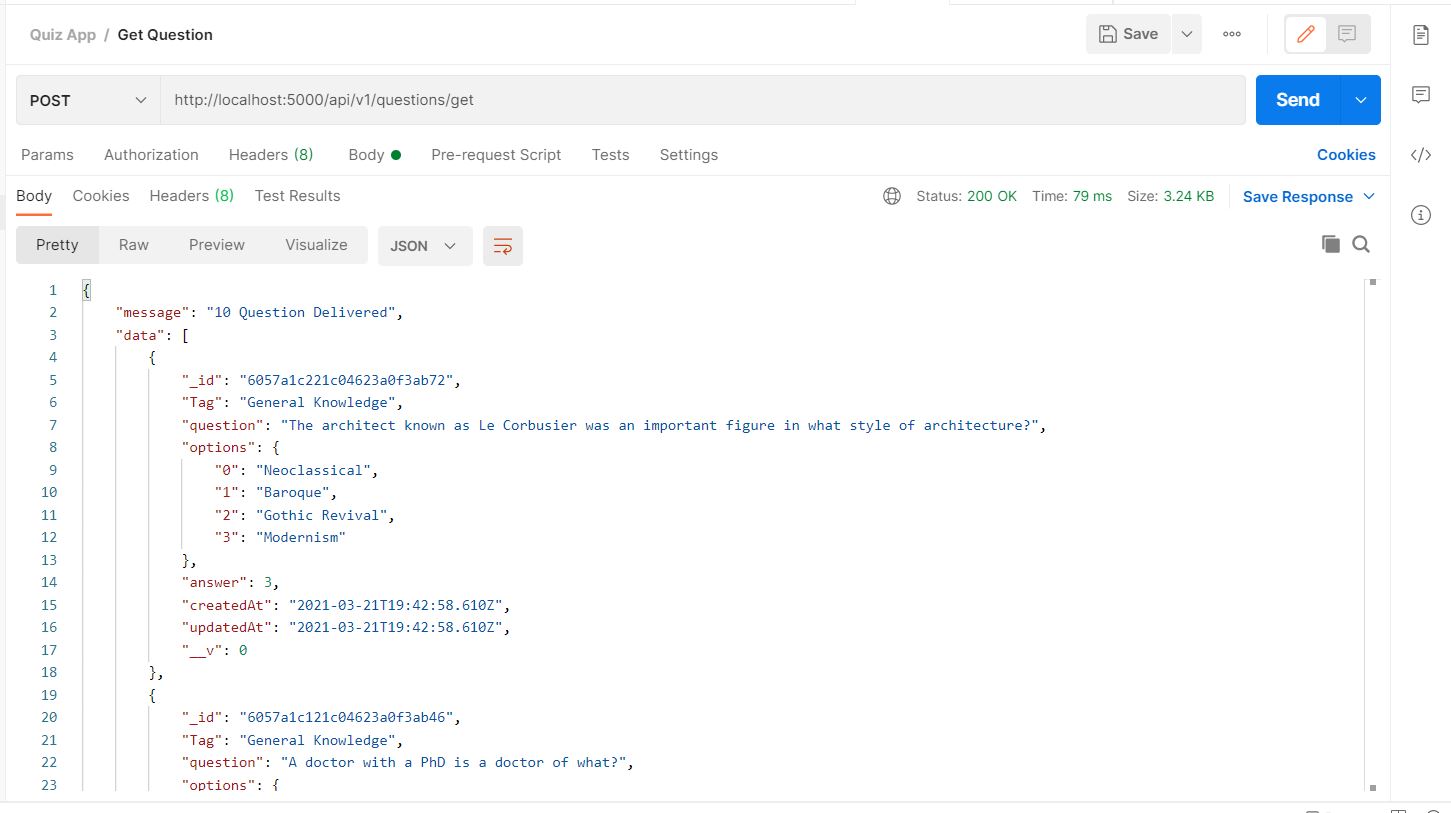1451x813 pixels.
Task: Open the comments icon in right sidebar
Action: point(1420,95)
